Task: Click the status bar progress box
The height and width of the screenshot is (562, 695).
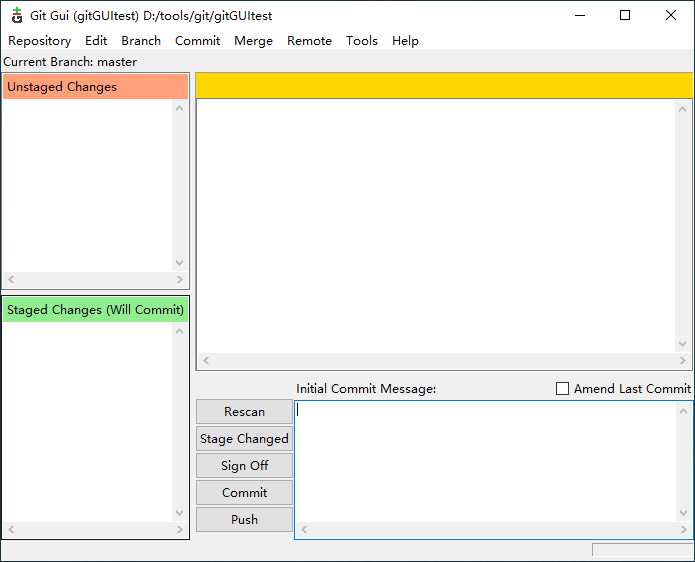Action: 643,550
